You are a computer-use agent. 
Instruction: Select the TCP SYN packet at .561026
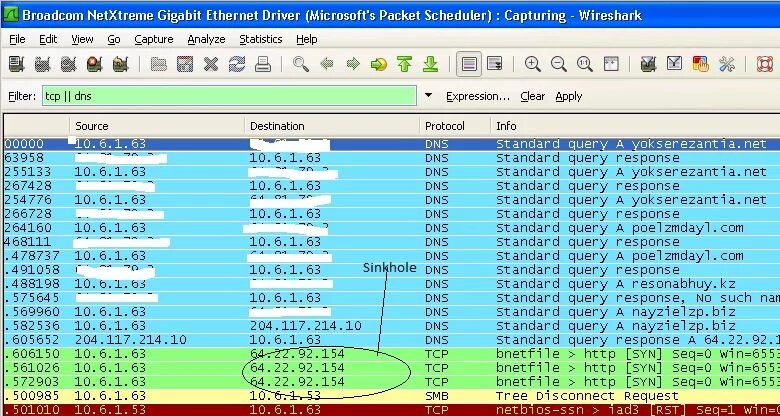(392, 368)
